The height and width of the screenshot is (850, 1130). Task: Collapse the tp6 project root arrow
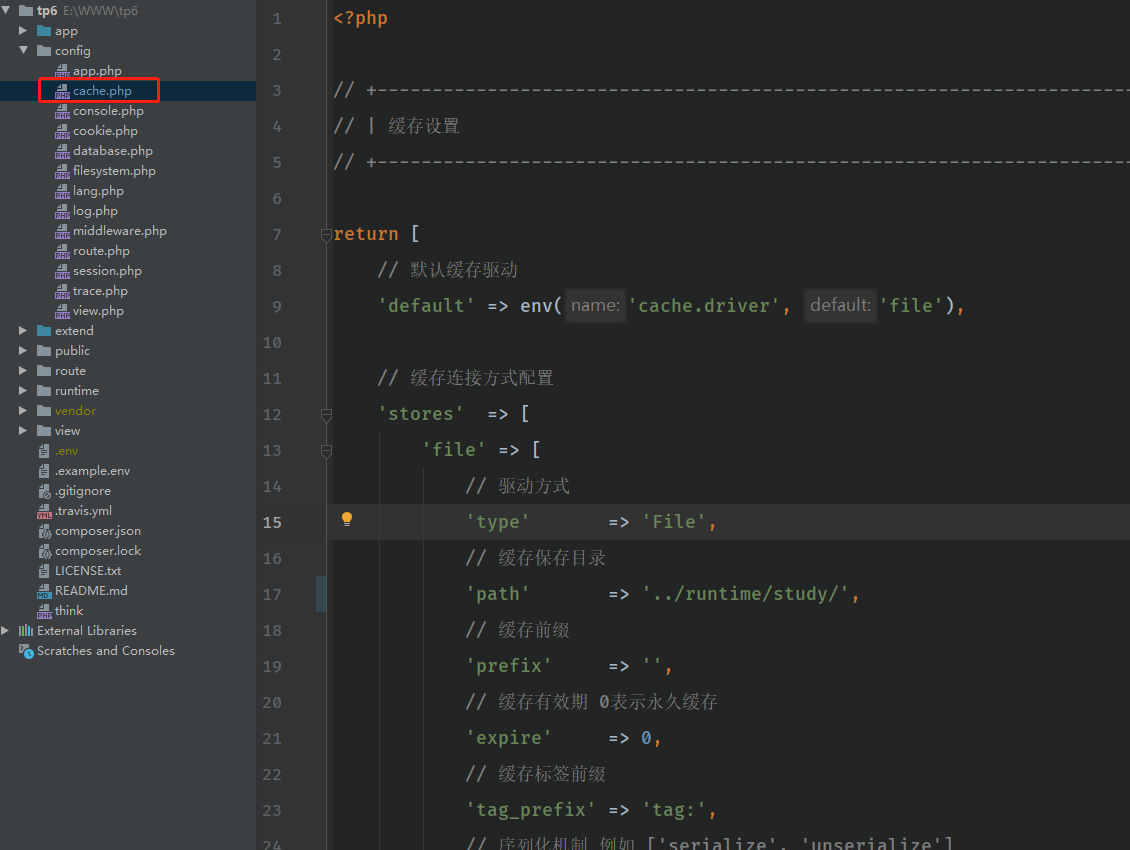click(6, 10)
